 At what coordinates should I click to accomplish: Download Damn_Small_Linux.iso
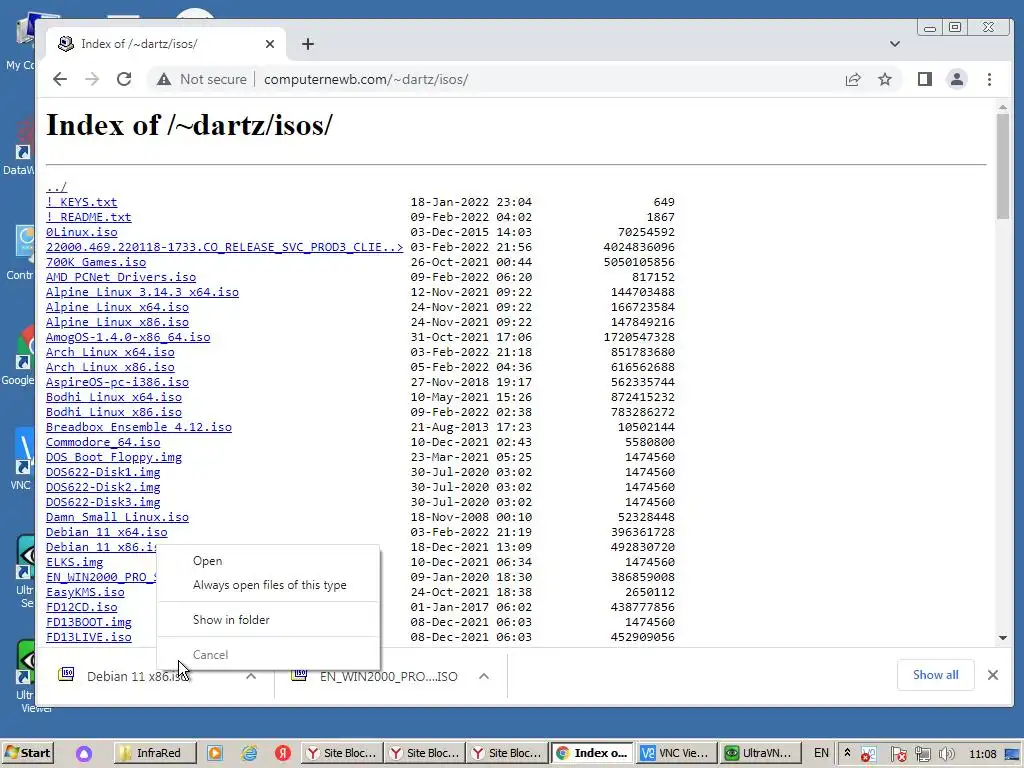(118, 518)
